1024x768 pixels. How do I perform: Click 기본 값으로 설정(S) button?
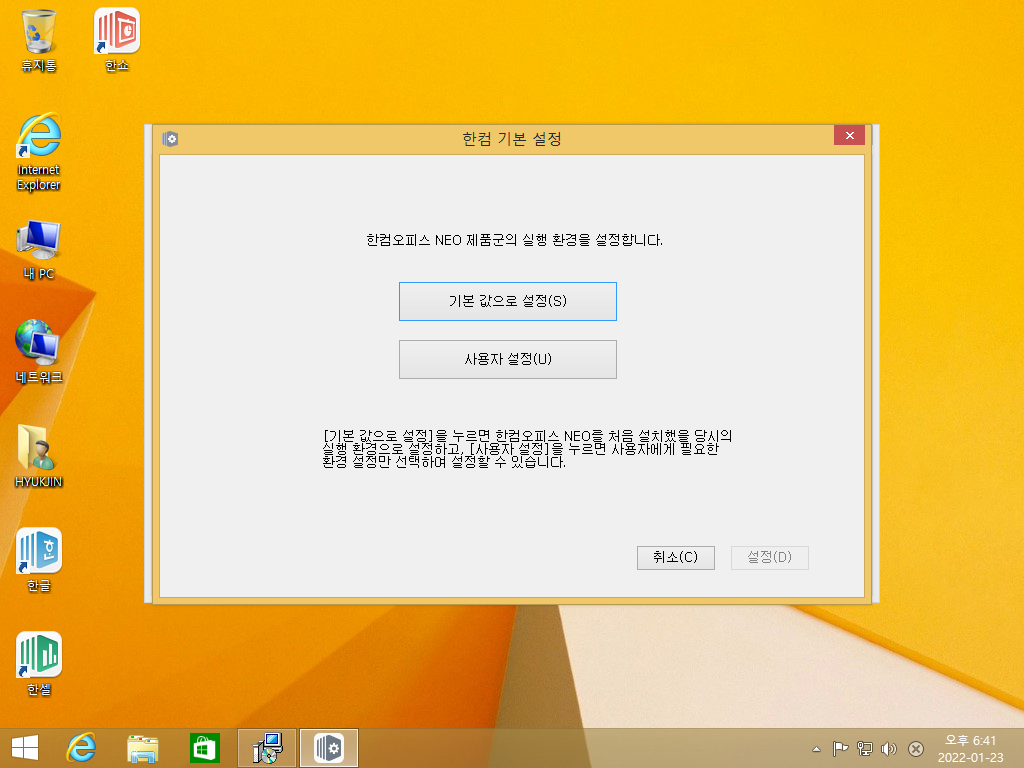pos(507,301)
